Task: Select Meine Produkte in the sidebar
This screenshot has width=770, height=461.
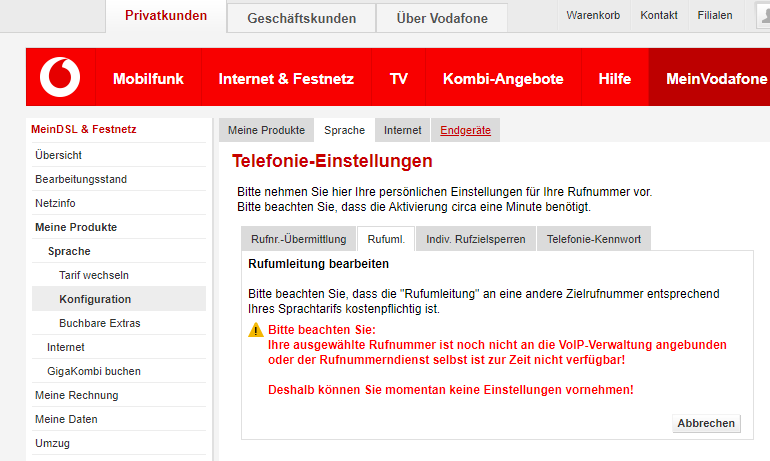Action: click(x=119, y=227)
